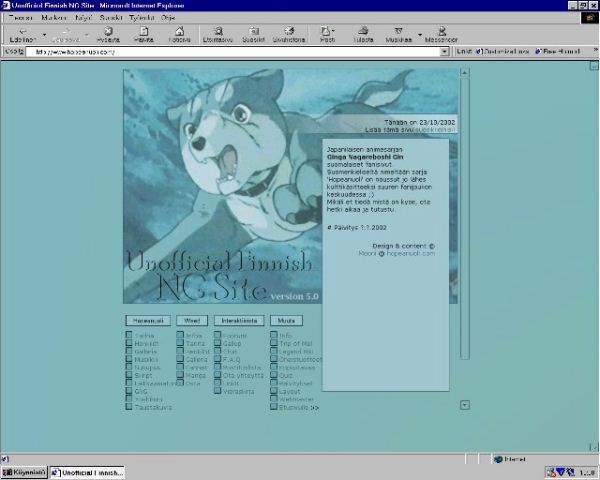This screenshot has width=600, height=480.
Task: Open the Suosikit menu in the menu bar
Action: 110,17
